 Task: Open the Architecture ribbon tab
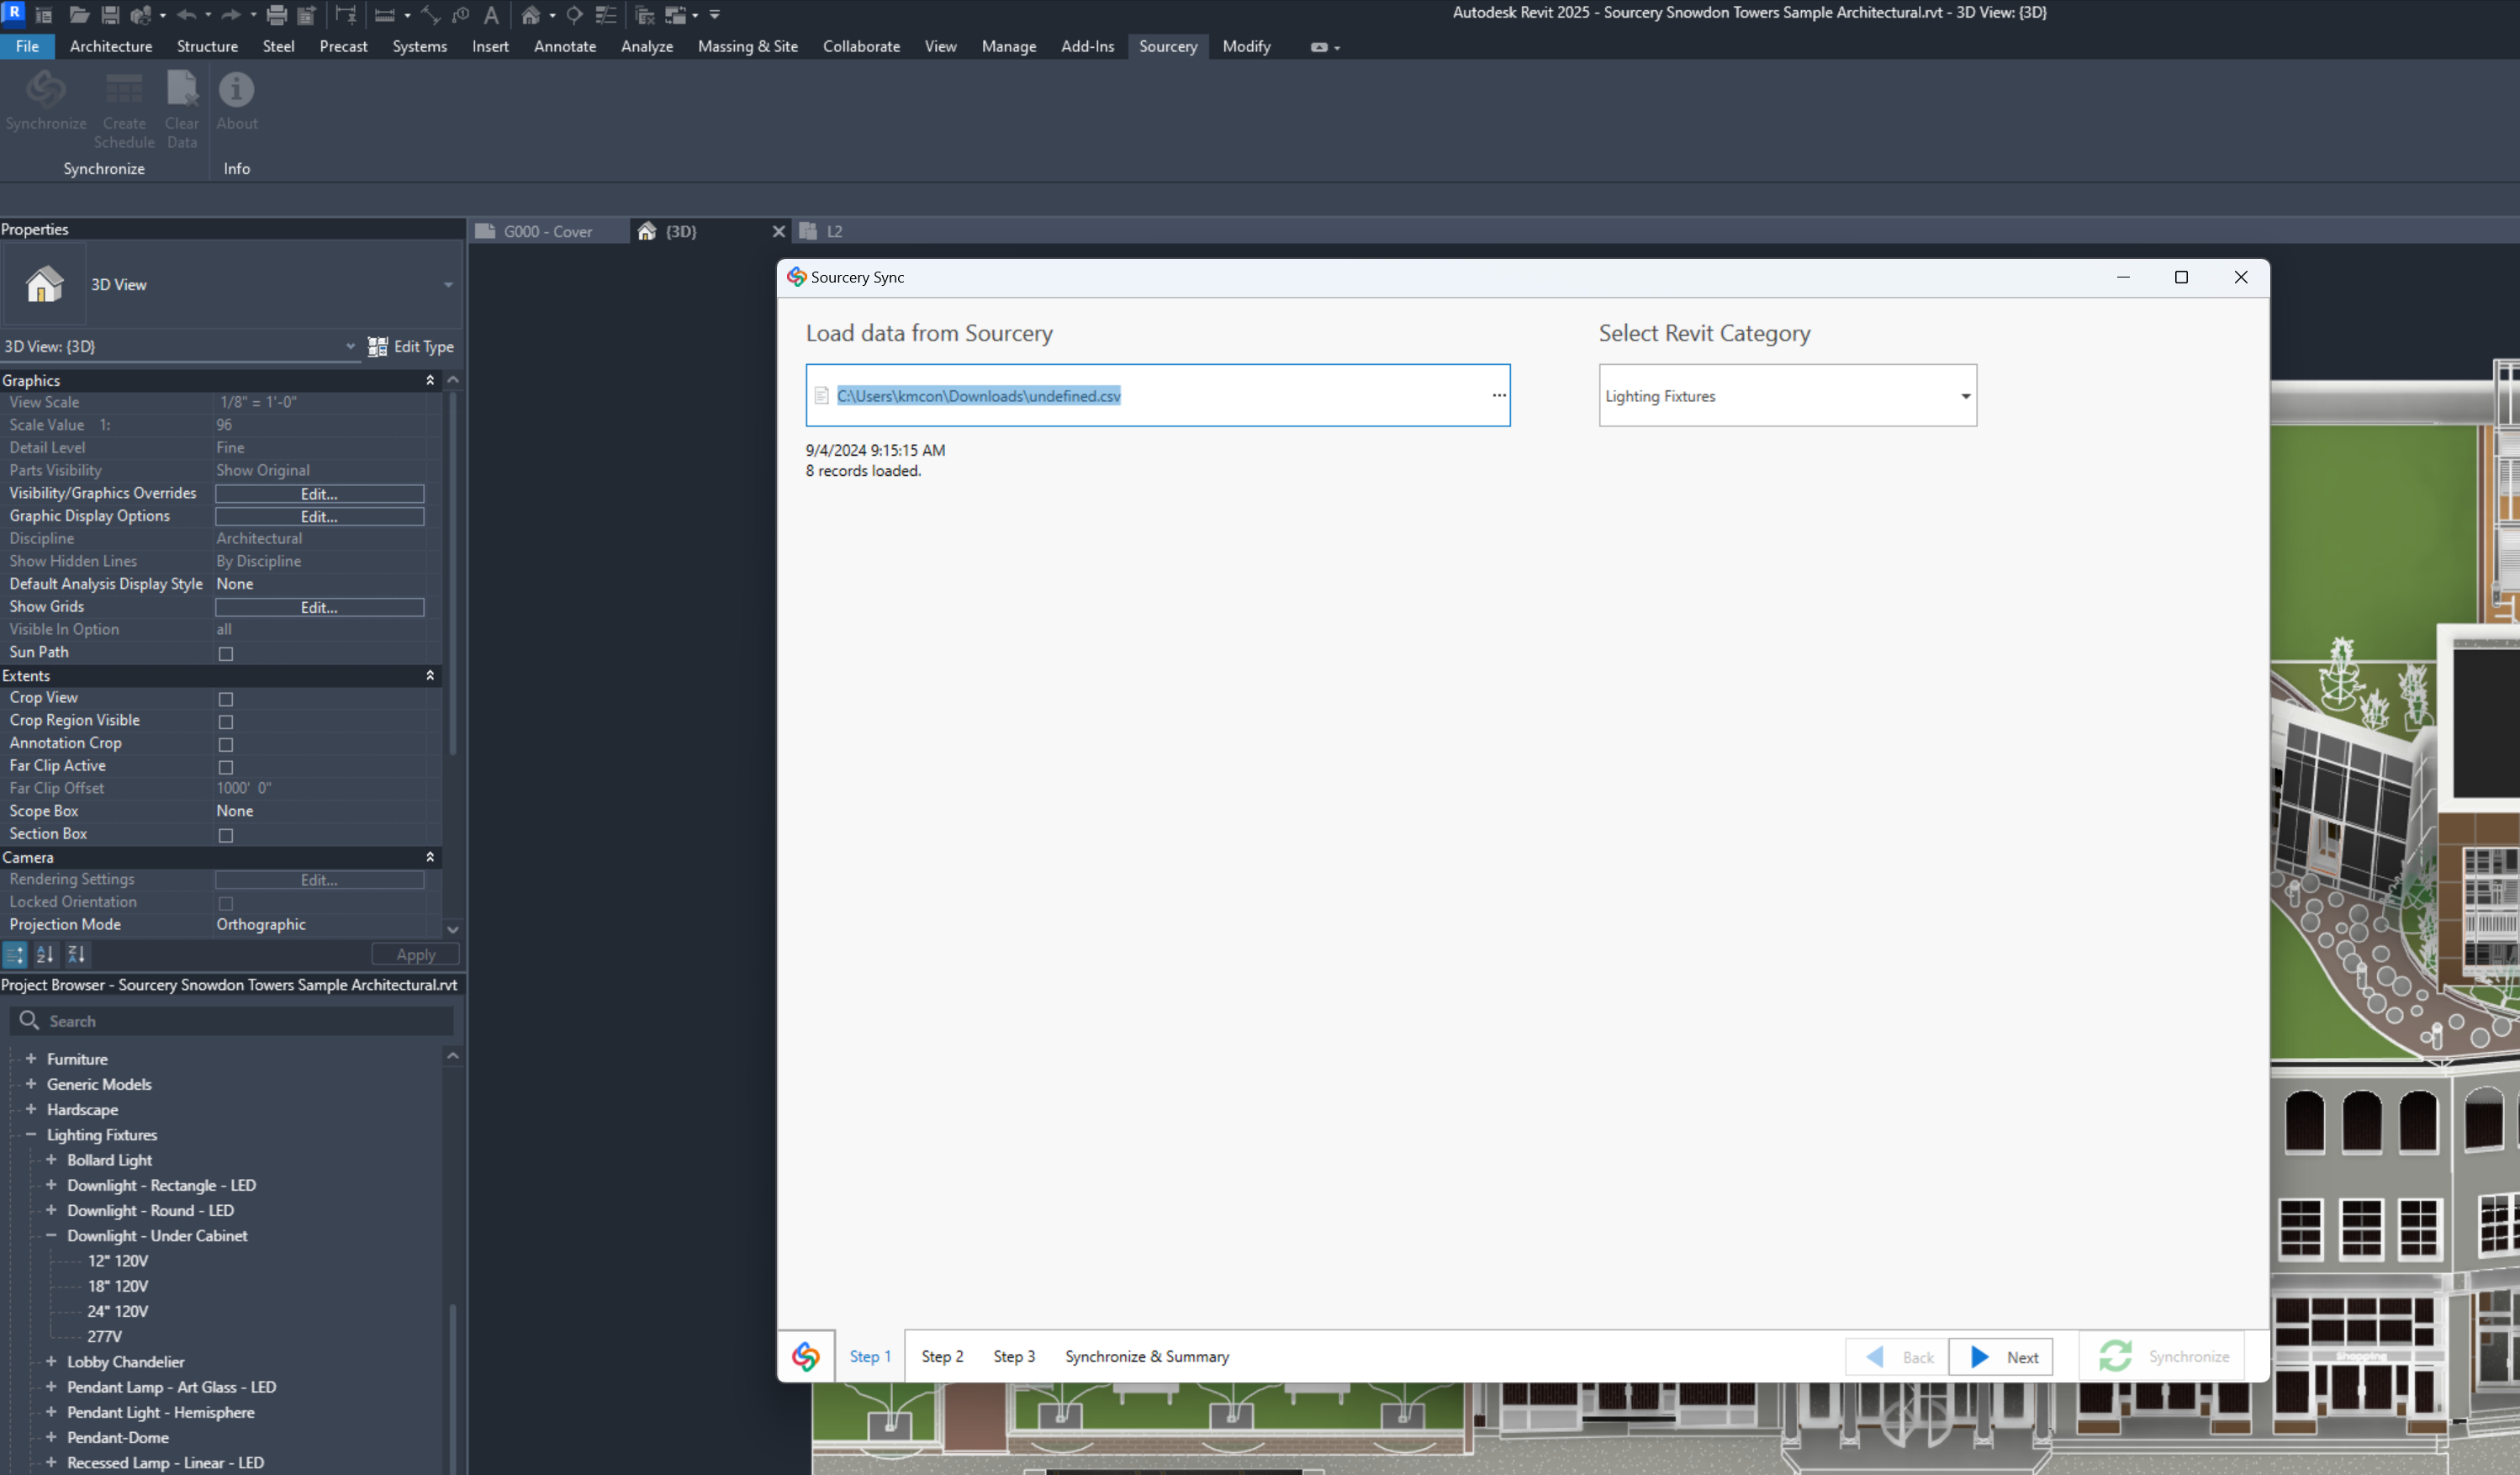pos(111,46)
